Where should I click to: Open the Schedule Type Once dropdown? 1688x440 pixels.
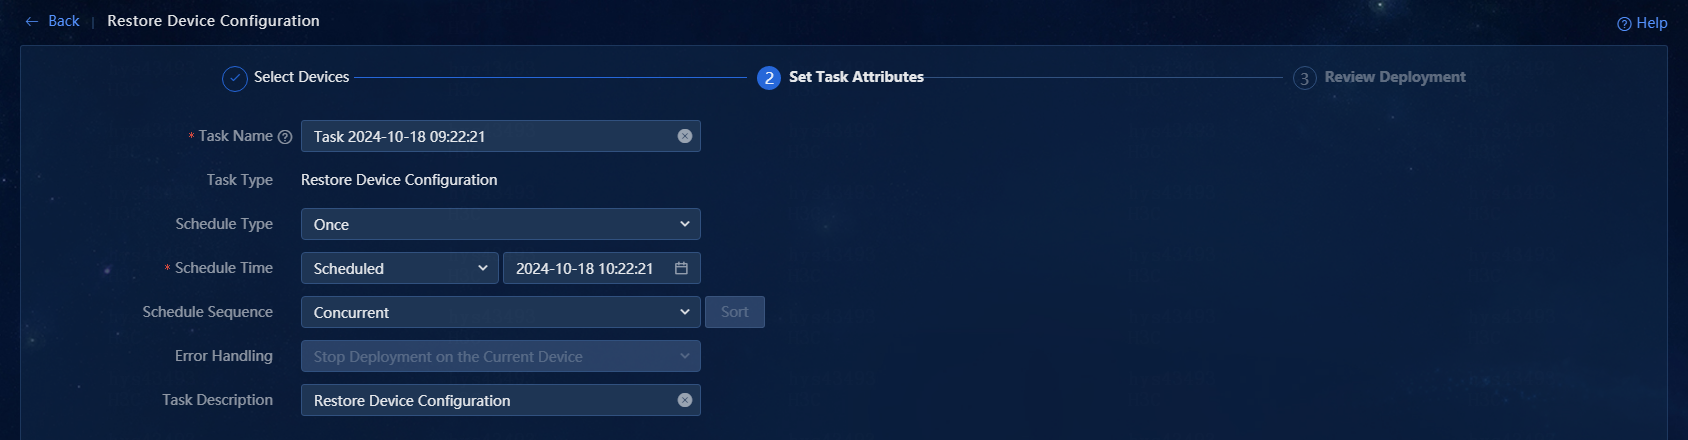click(500, 224)
